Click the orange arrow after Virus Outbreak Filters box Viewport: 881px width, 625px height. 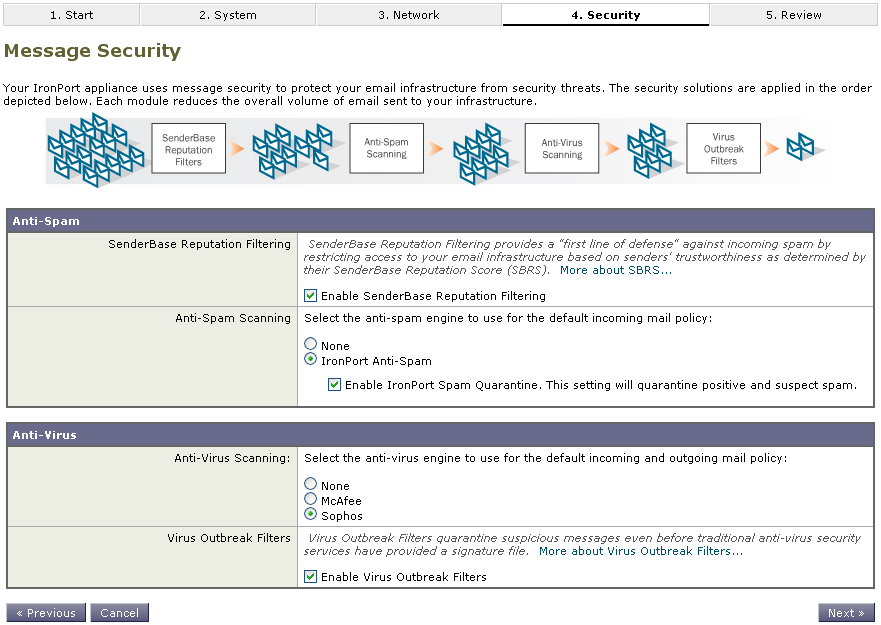click(x=772, y=148)
